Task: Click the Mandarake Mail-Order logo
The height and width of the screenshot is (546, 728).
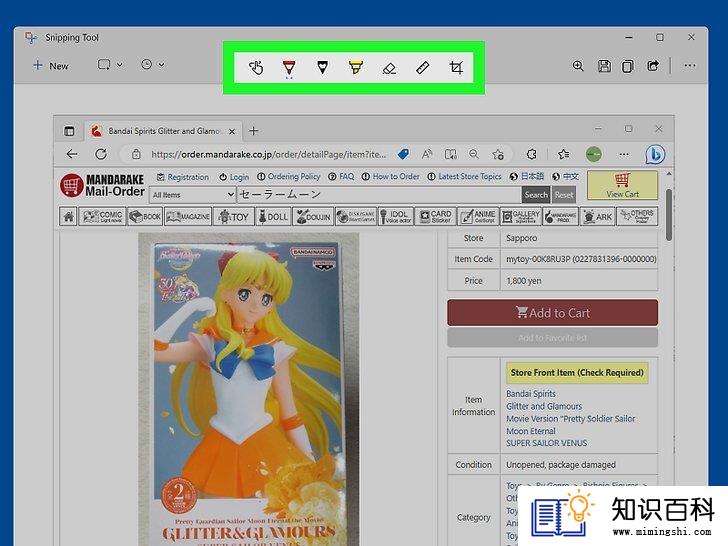Action: [x=102, y=185]
